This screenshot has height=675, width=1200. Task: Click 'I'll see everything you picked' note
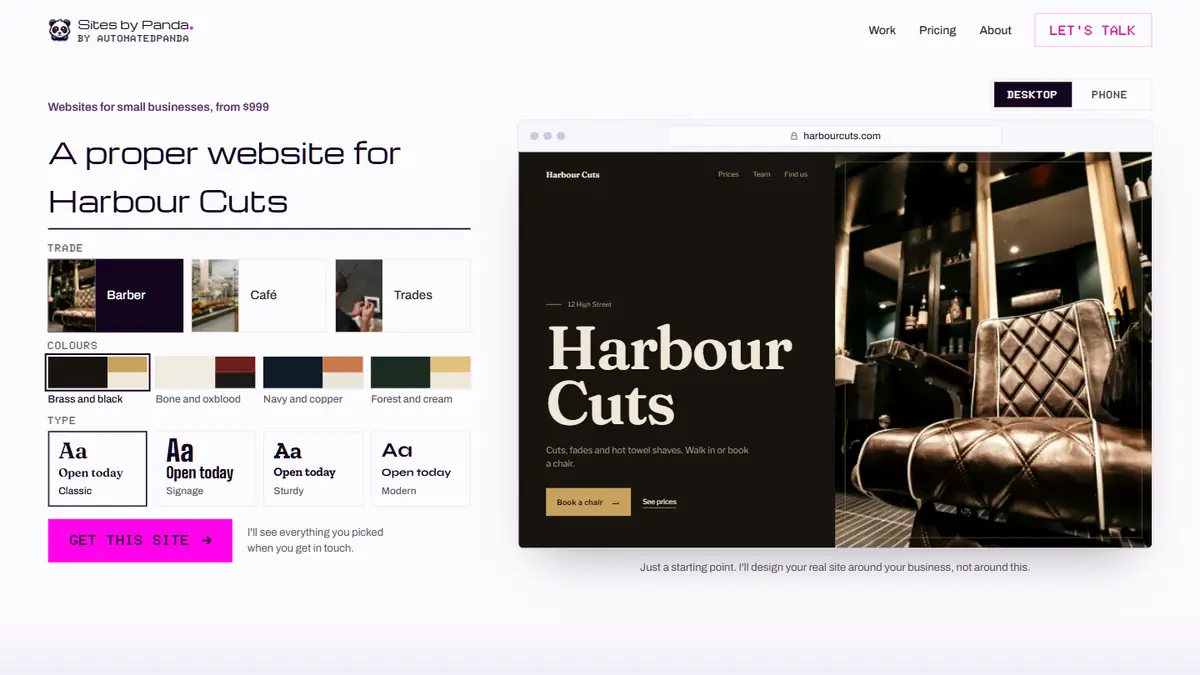tap(315, 540)
